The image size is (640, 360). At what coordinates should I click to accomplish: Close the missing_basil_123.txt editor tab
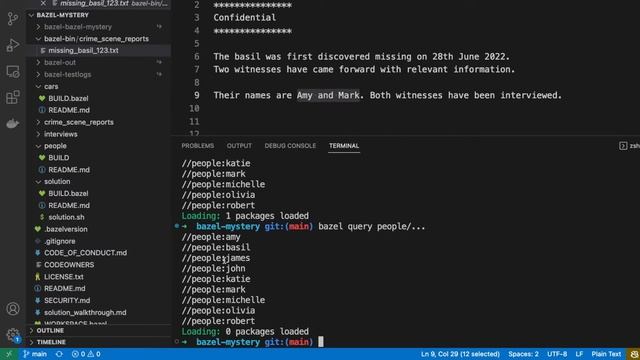tap(43, 3)
